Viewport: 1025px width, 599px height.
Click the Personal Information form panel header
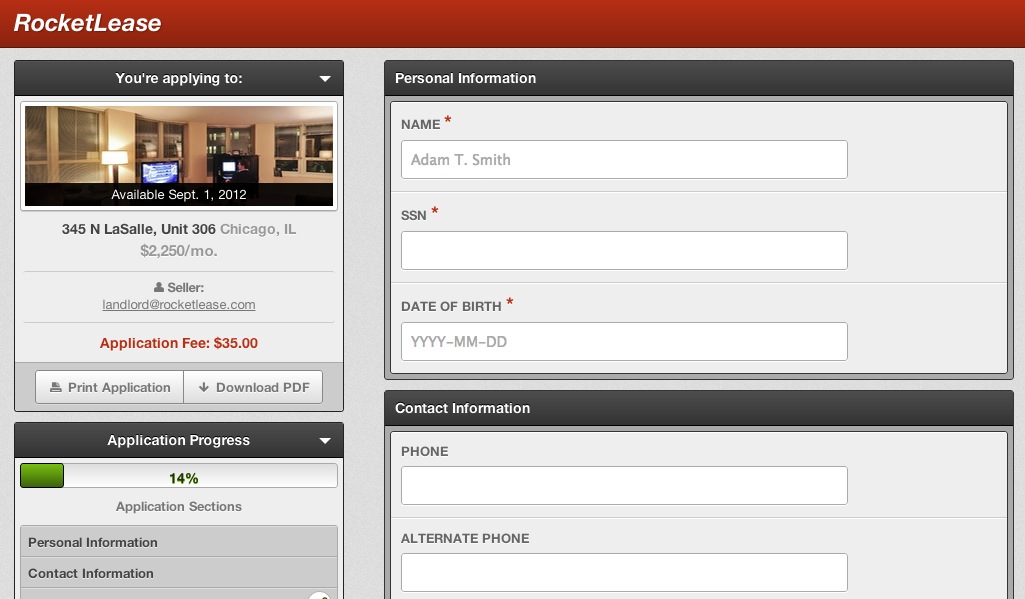(699, 78)
